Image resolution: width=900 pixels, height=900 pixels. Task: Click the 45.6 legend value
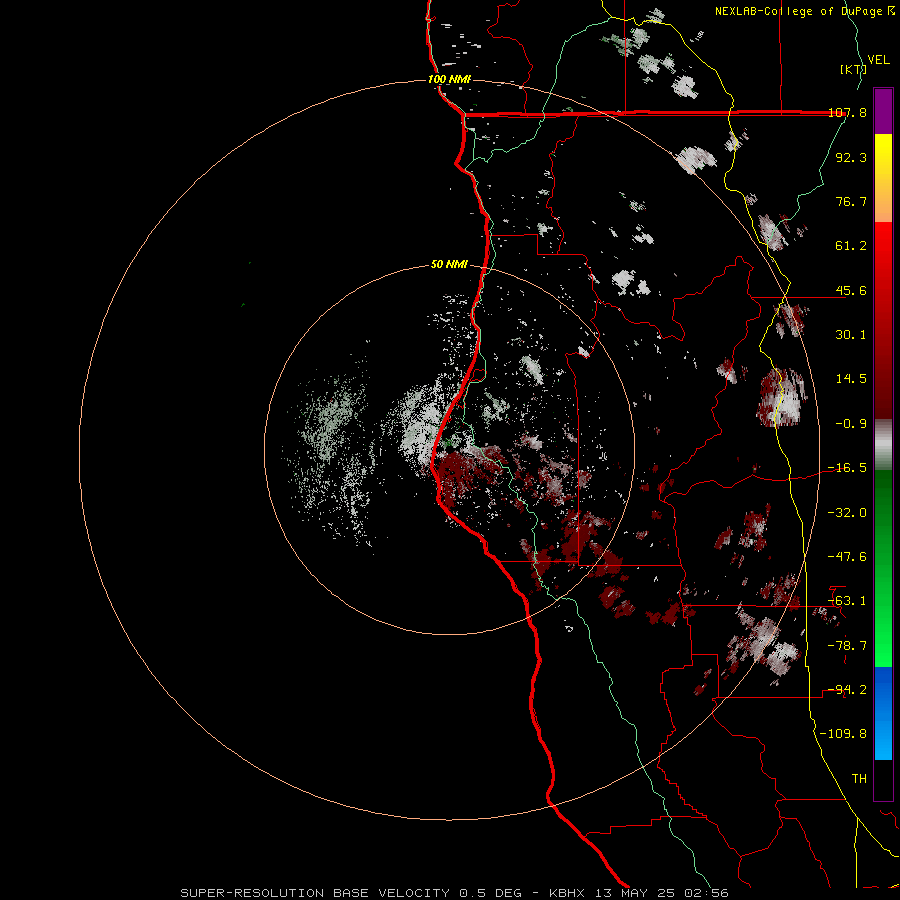851,290
